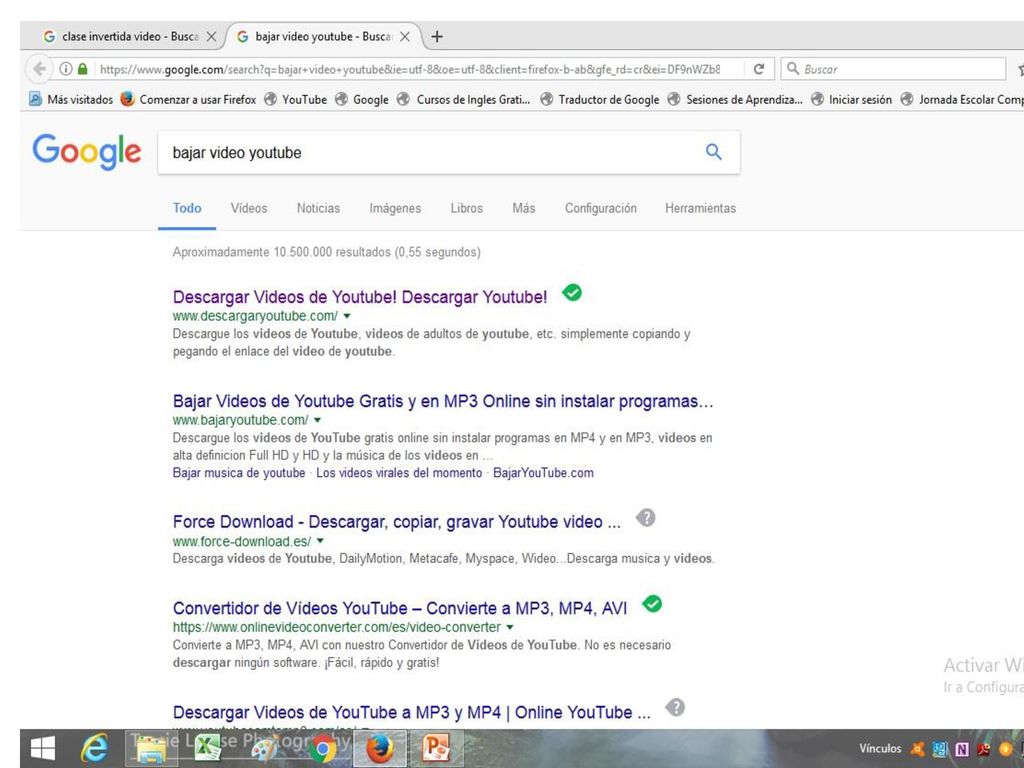This screenshot has width=1024, height=768.
Task: Open 'Descargar Videos de Youtube!' result
Action: [x=360, y=297]
